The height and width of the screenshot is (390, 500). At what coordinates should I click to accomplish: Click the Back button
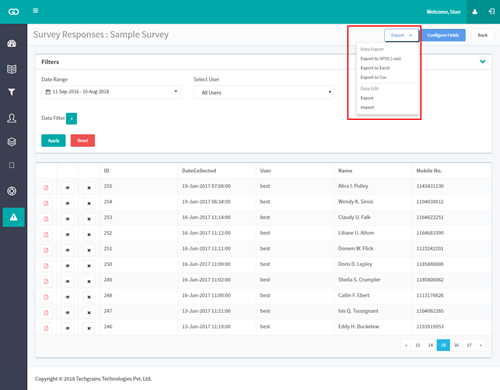[x=482, y=35]
